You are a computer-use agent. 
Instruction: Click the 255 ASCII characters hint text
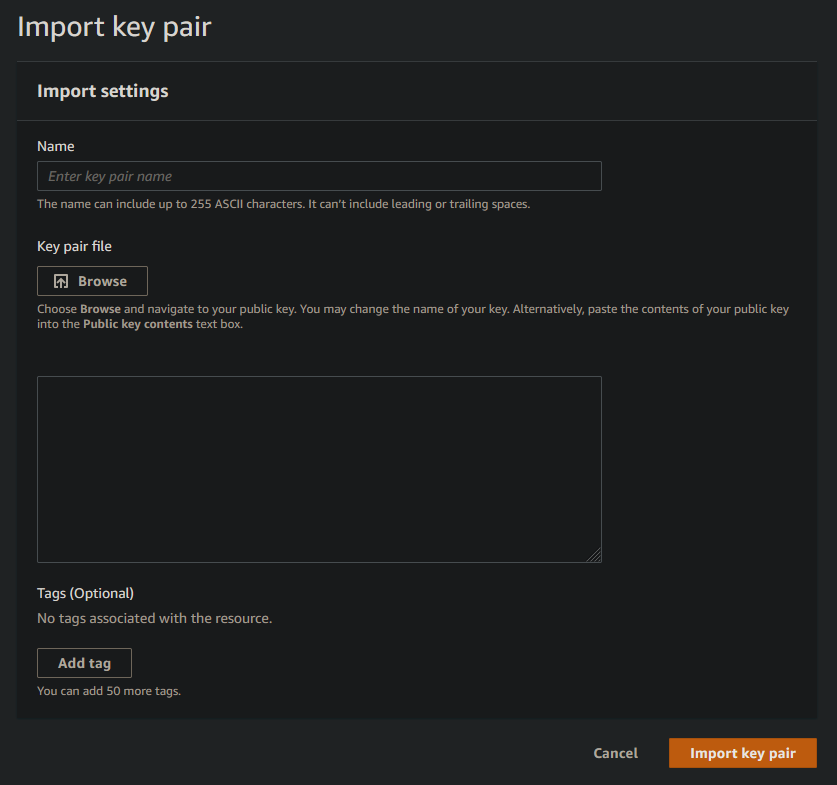(283, 204)
